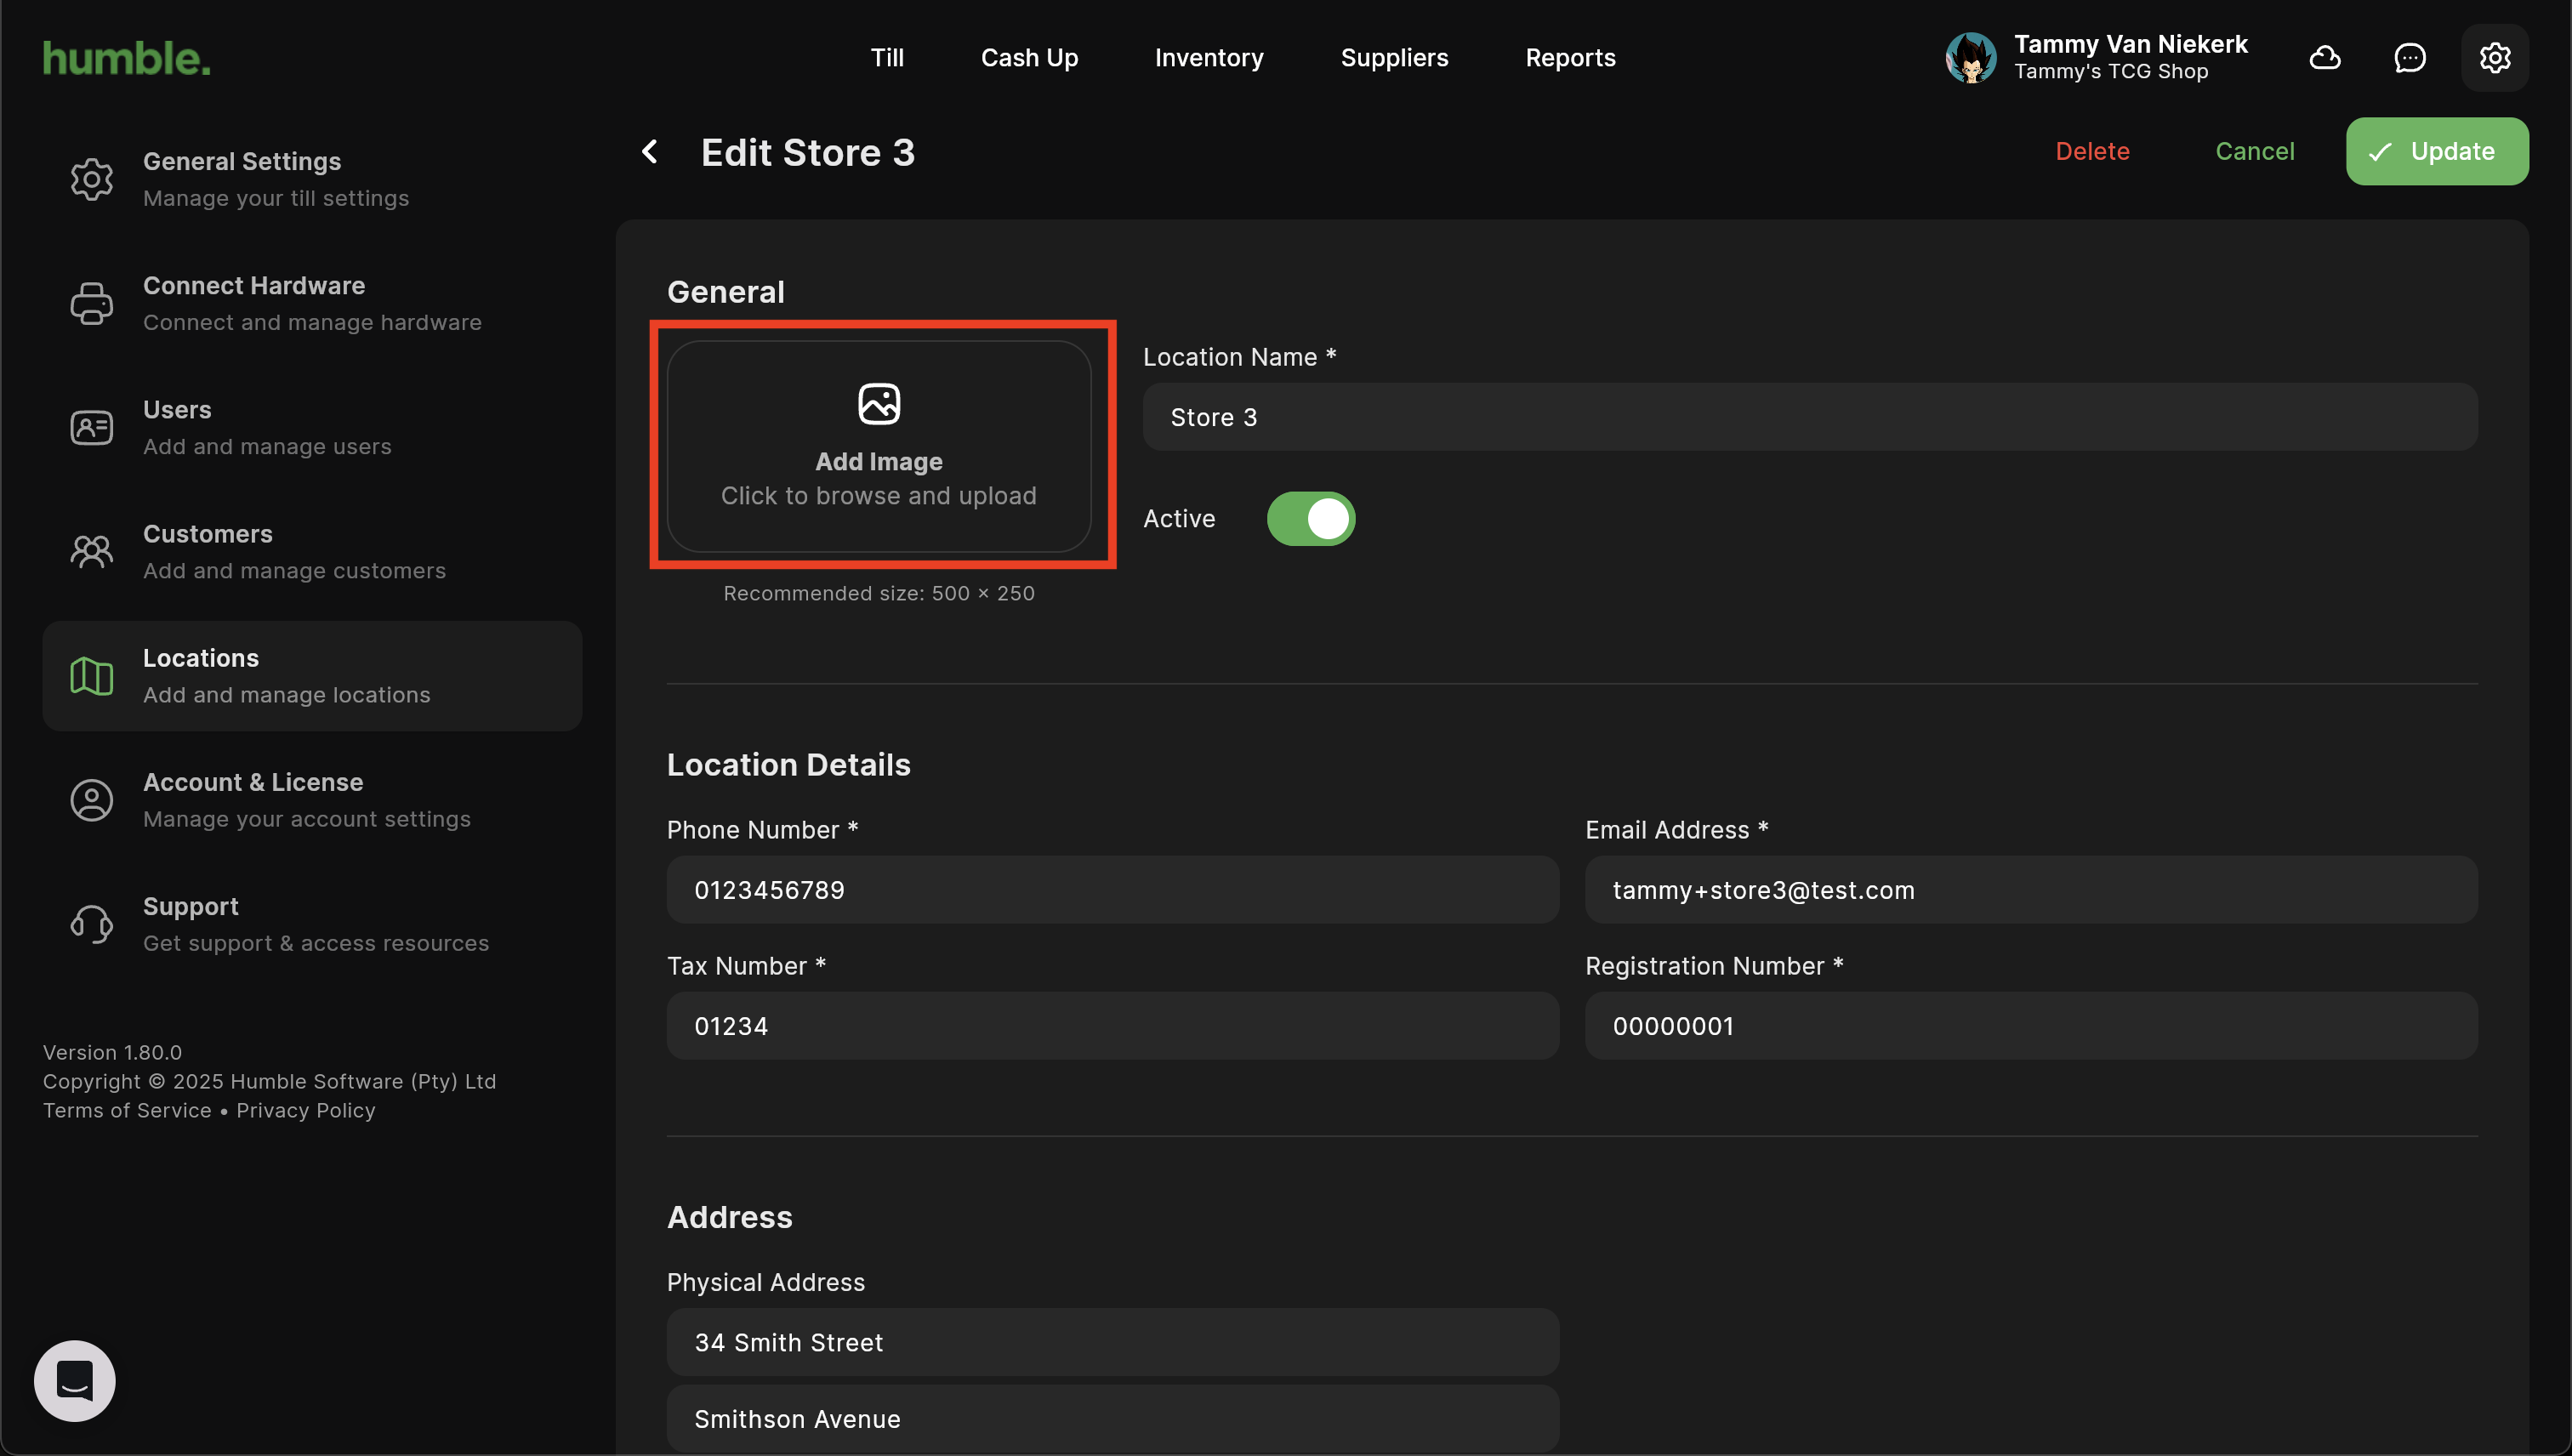
Task: Open the Privacy Policy link
Action: [305, 1110]
